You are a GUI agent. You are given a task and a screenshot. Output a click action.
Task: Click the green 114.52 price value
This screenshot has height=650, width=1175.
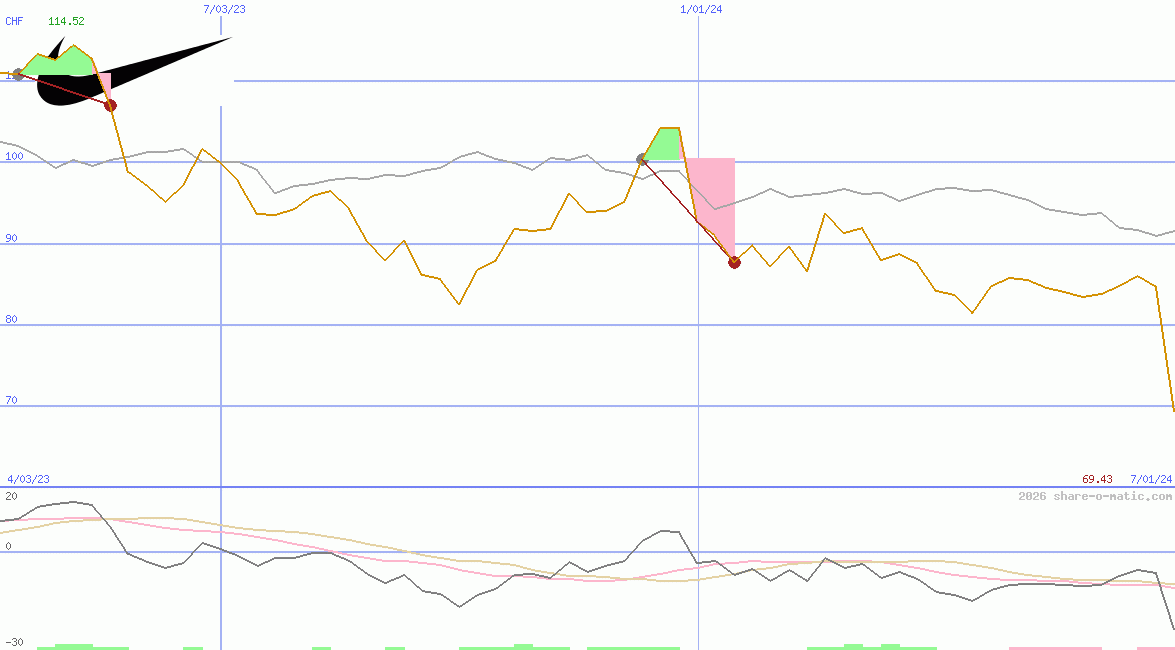(x=66, y=21)
